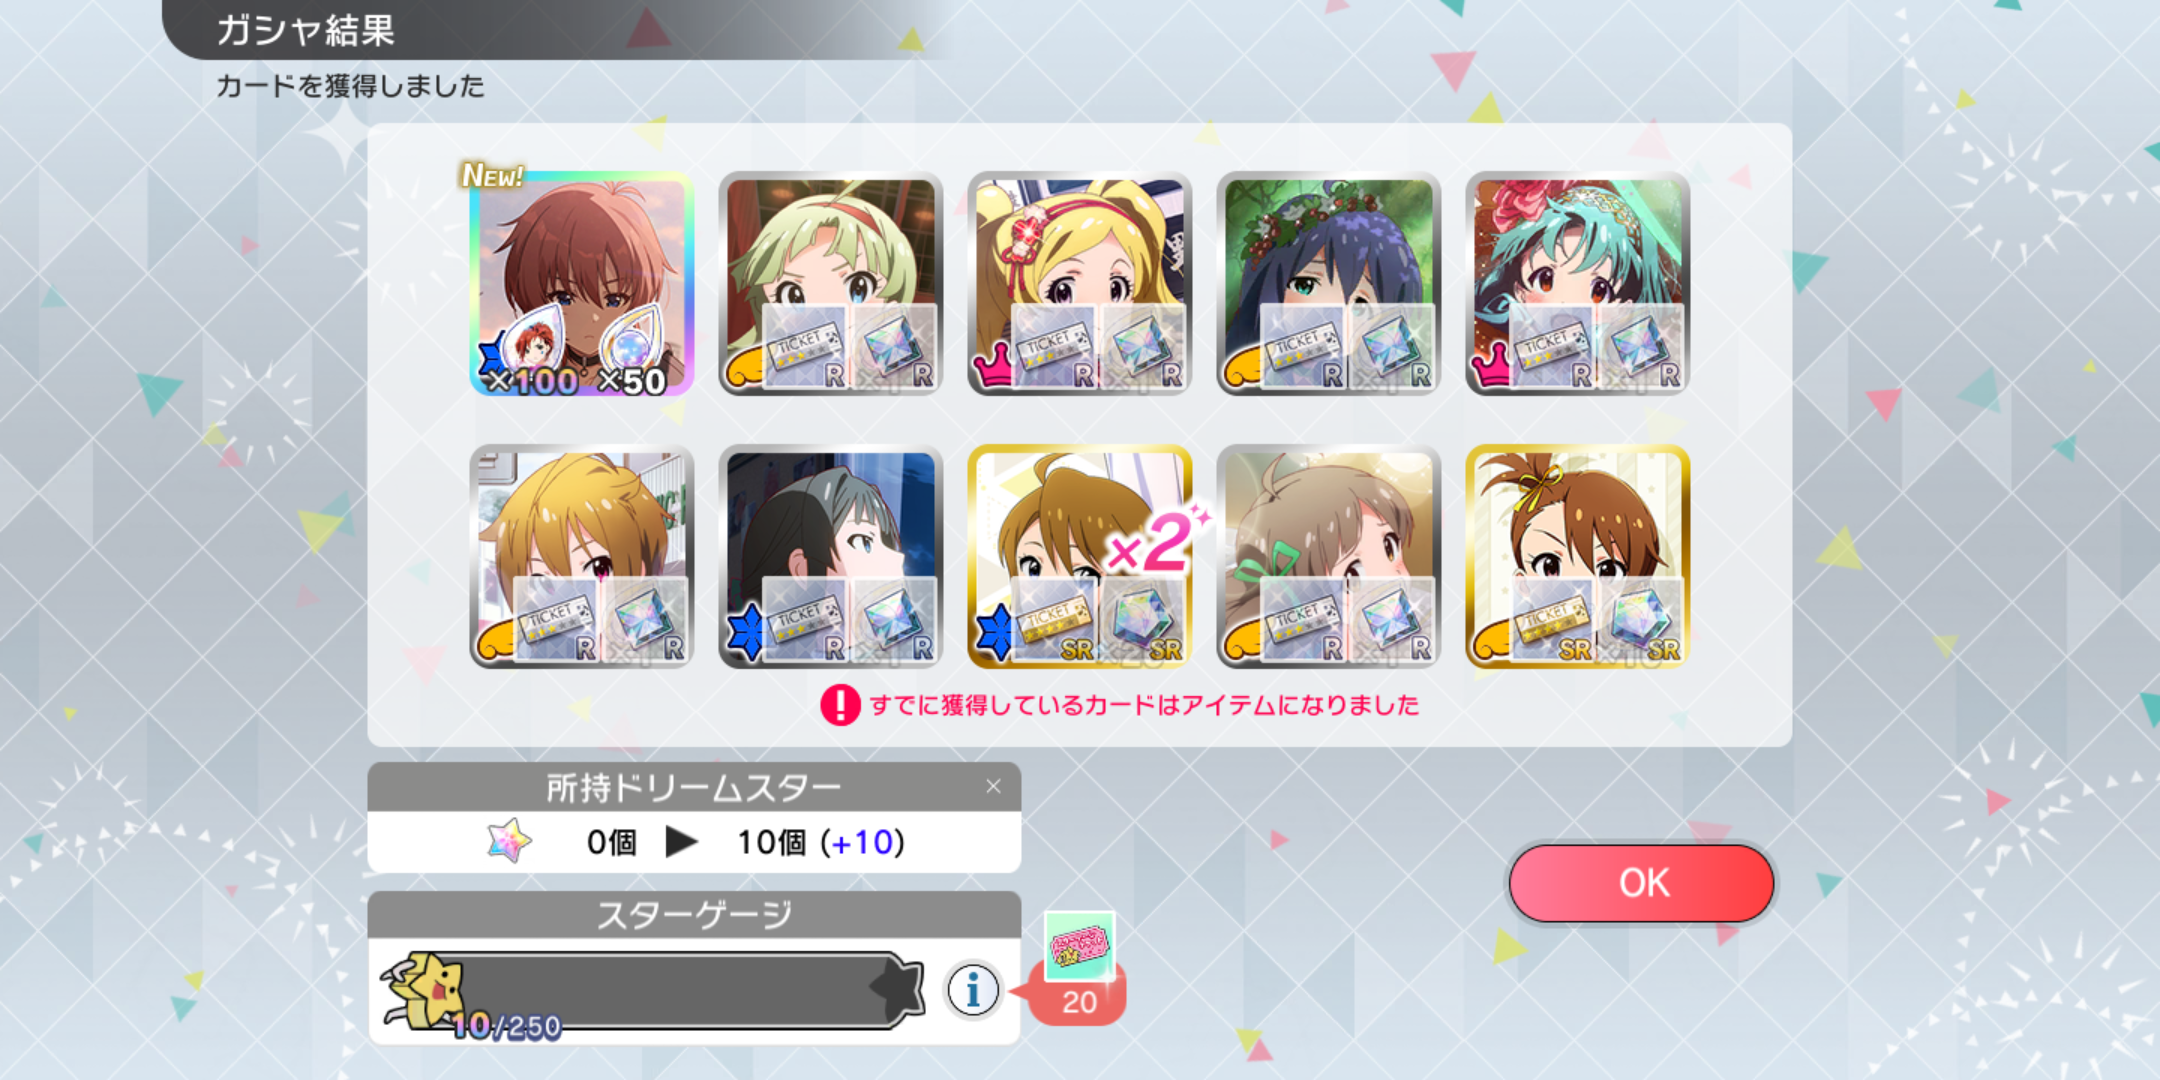Tap the rainbow Dream Star icon
Viewport: 2160px width, 1080px height.
509,841
